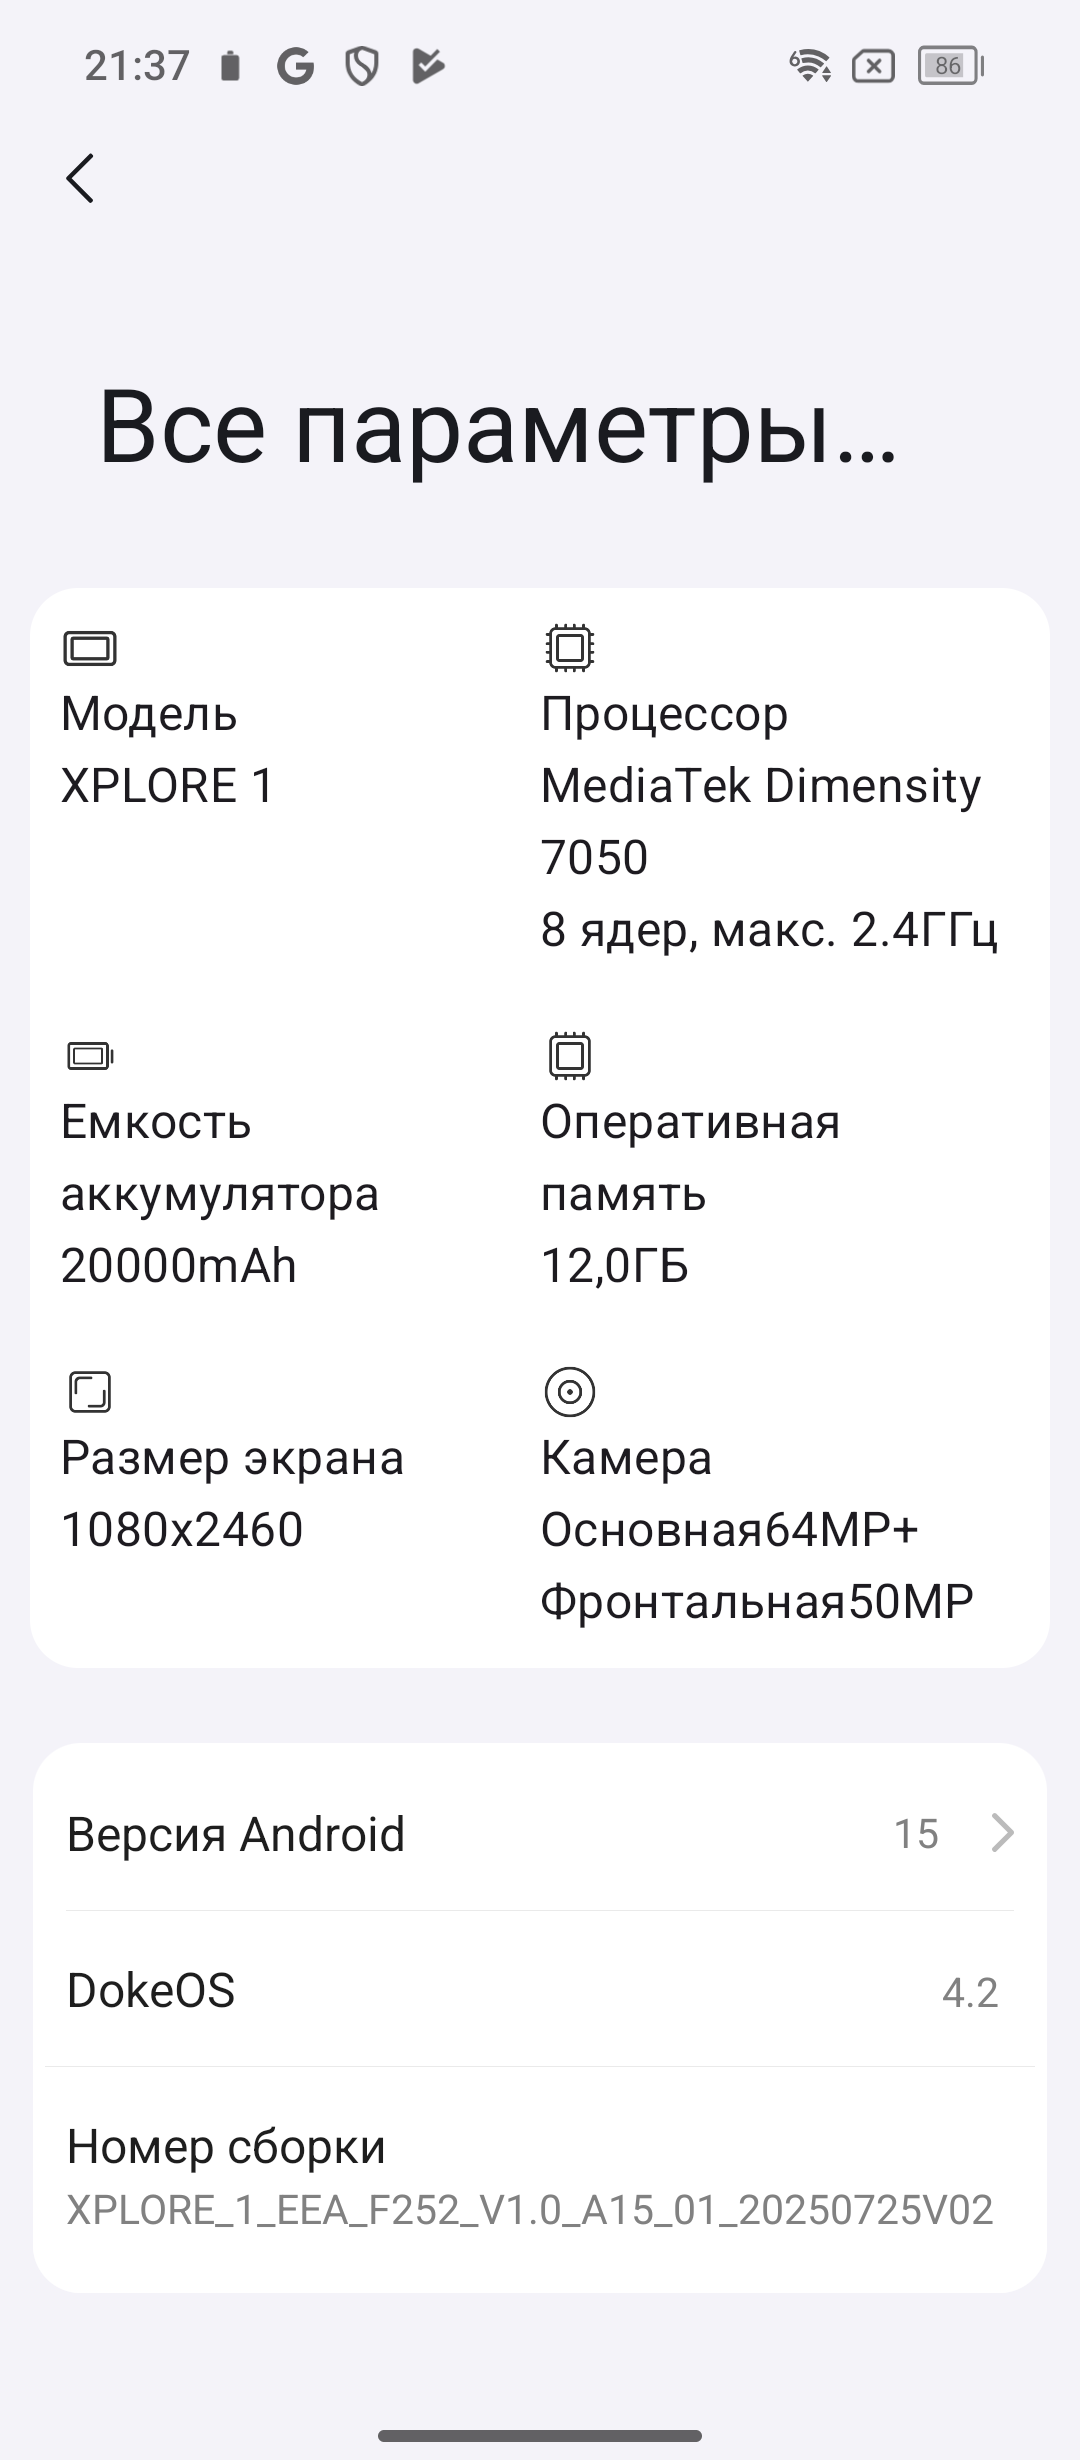Tap the battery capacity icon
The height and width of the screenshot is (2460, 1080).
[x=90, y=1055]
